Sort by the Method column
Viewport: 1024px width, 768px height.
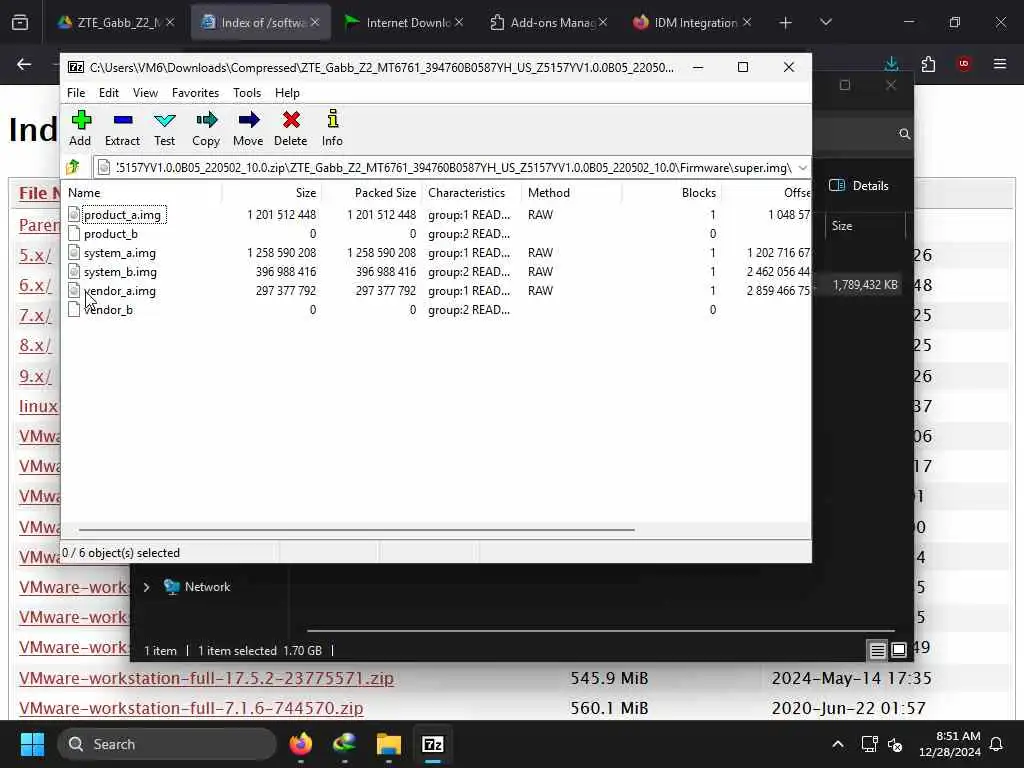570,193
